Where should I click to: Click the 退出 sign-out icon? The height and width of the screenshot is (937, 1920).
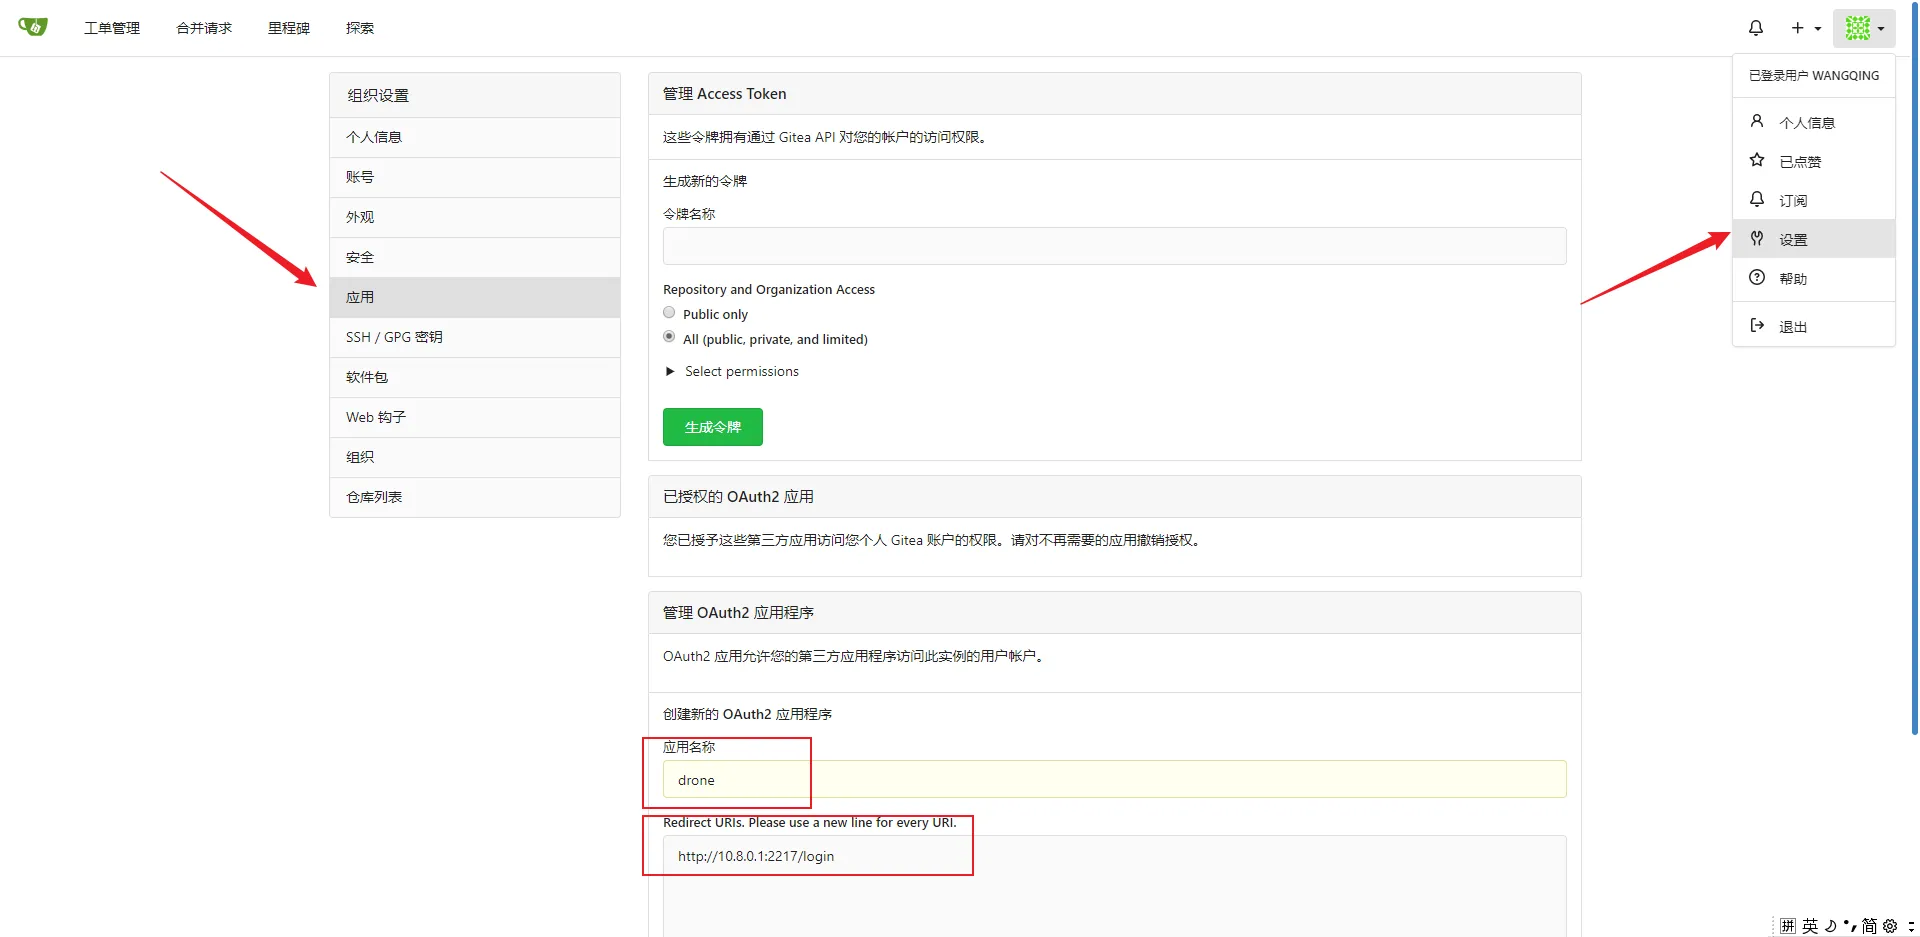click(1757, 326)
